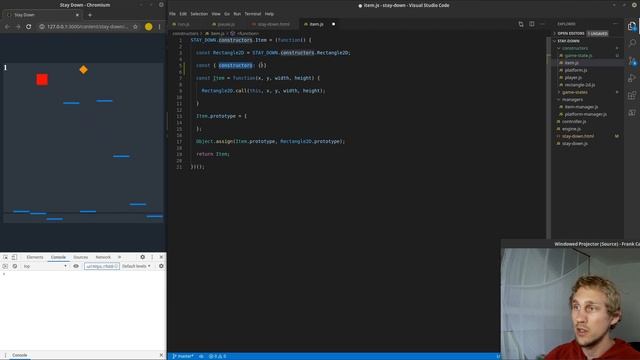Open the Explorer icon in activity bar

(x=632, y=26)
